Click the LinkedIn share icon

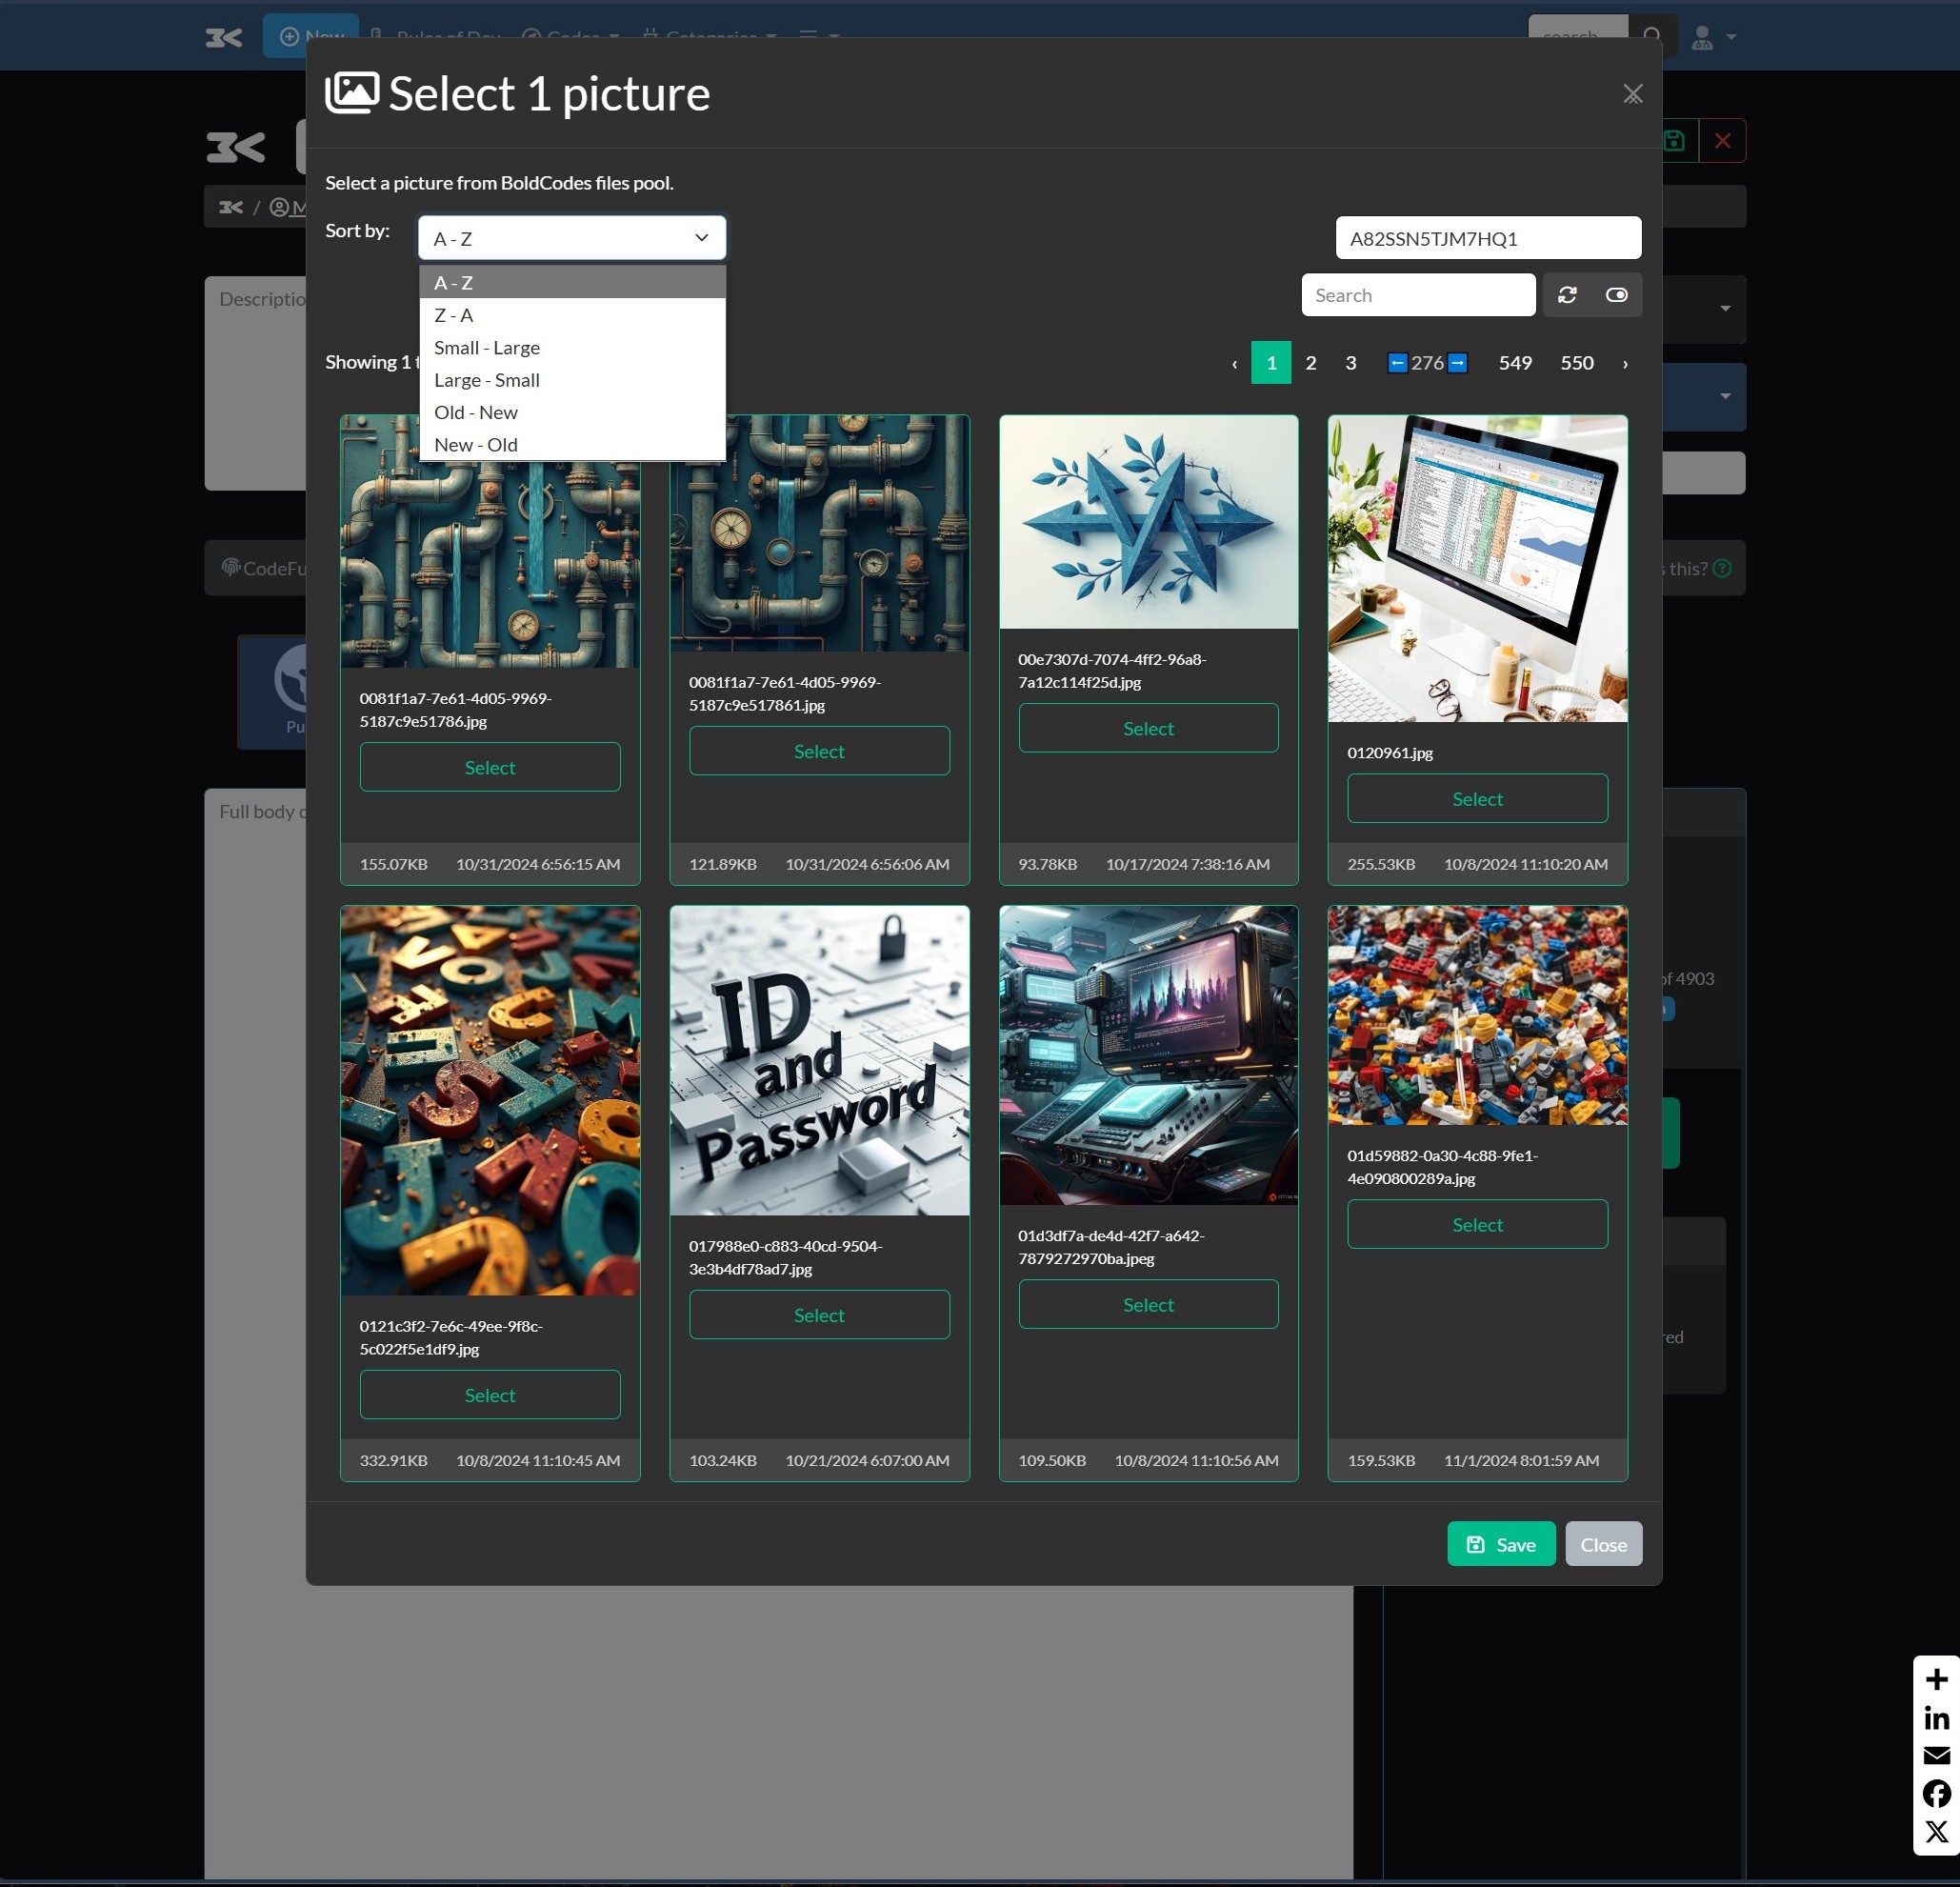[x=1936, y=1718]
